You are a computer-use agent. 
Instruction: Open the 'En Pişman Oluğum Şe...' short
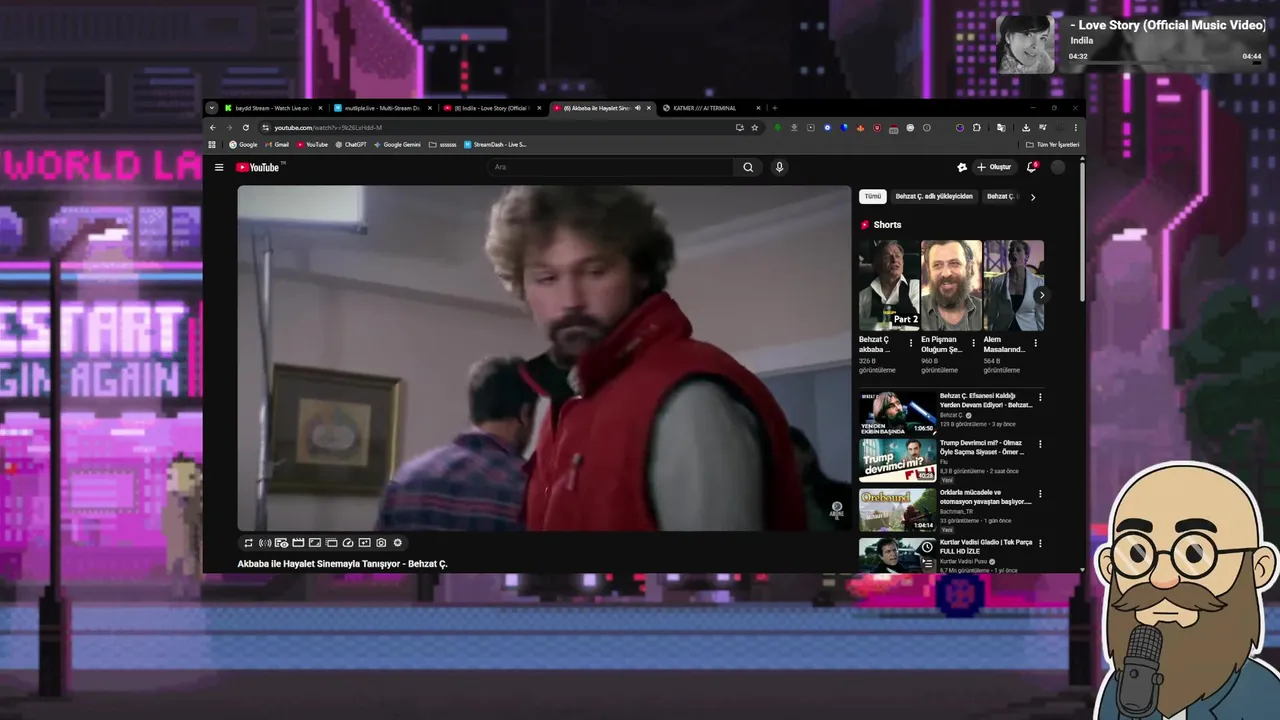click(951, 285)
